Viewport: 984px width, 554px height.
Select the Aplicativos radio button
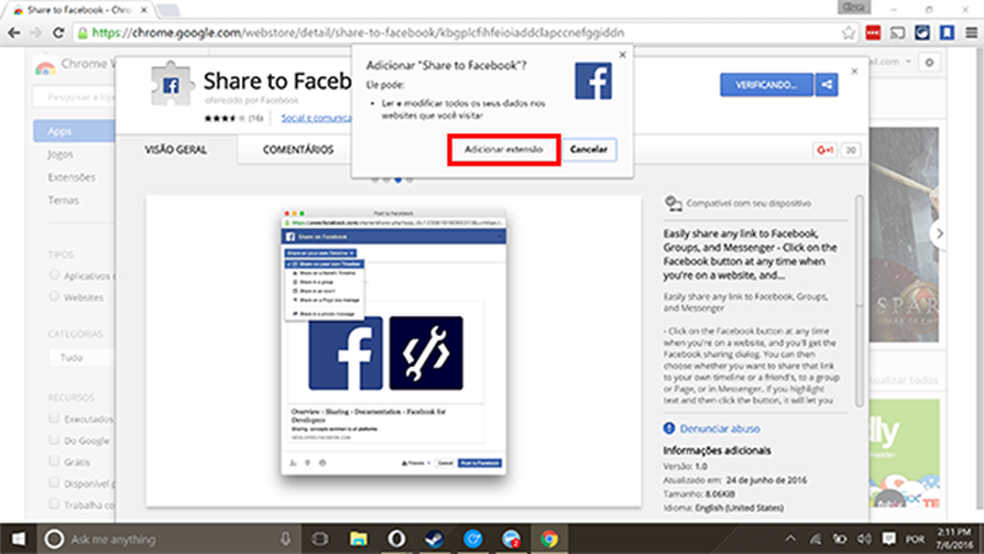54,275
